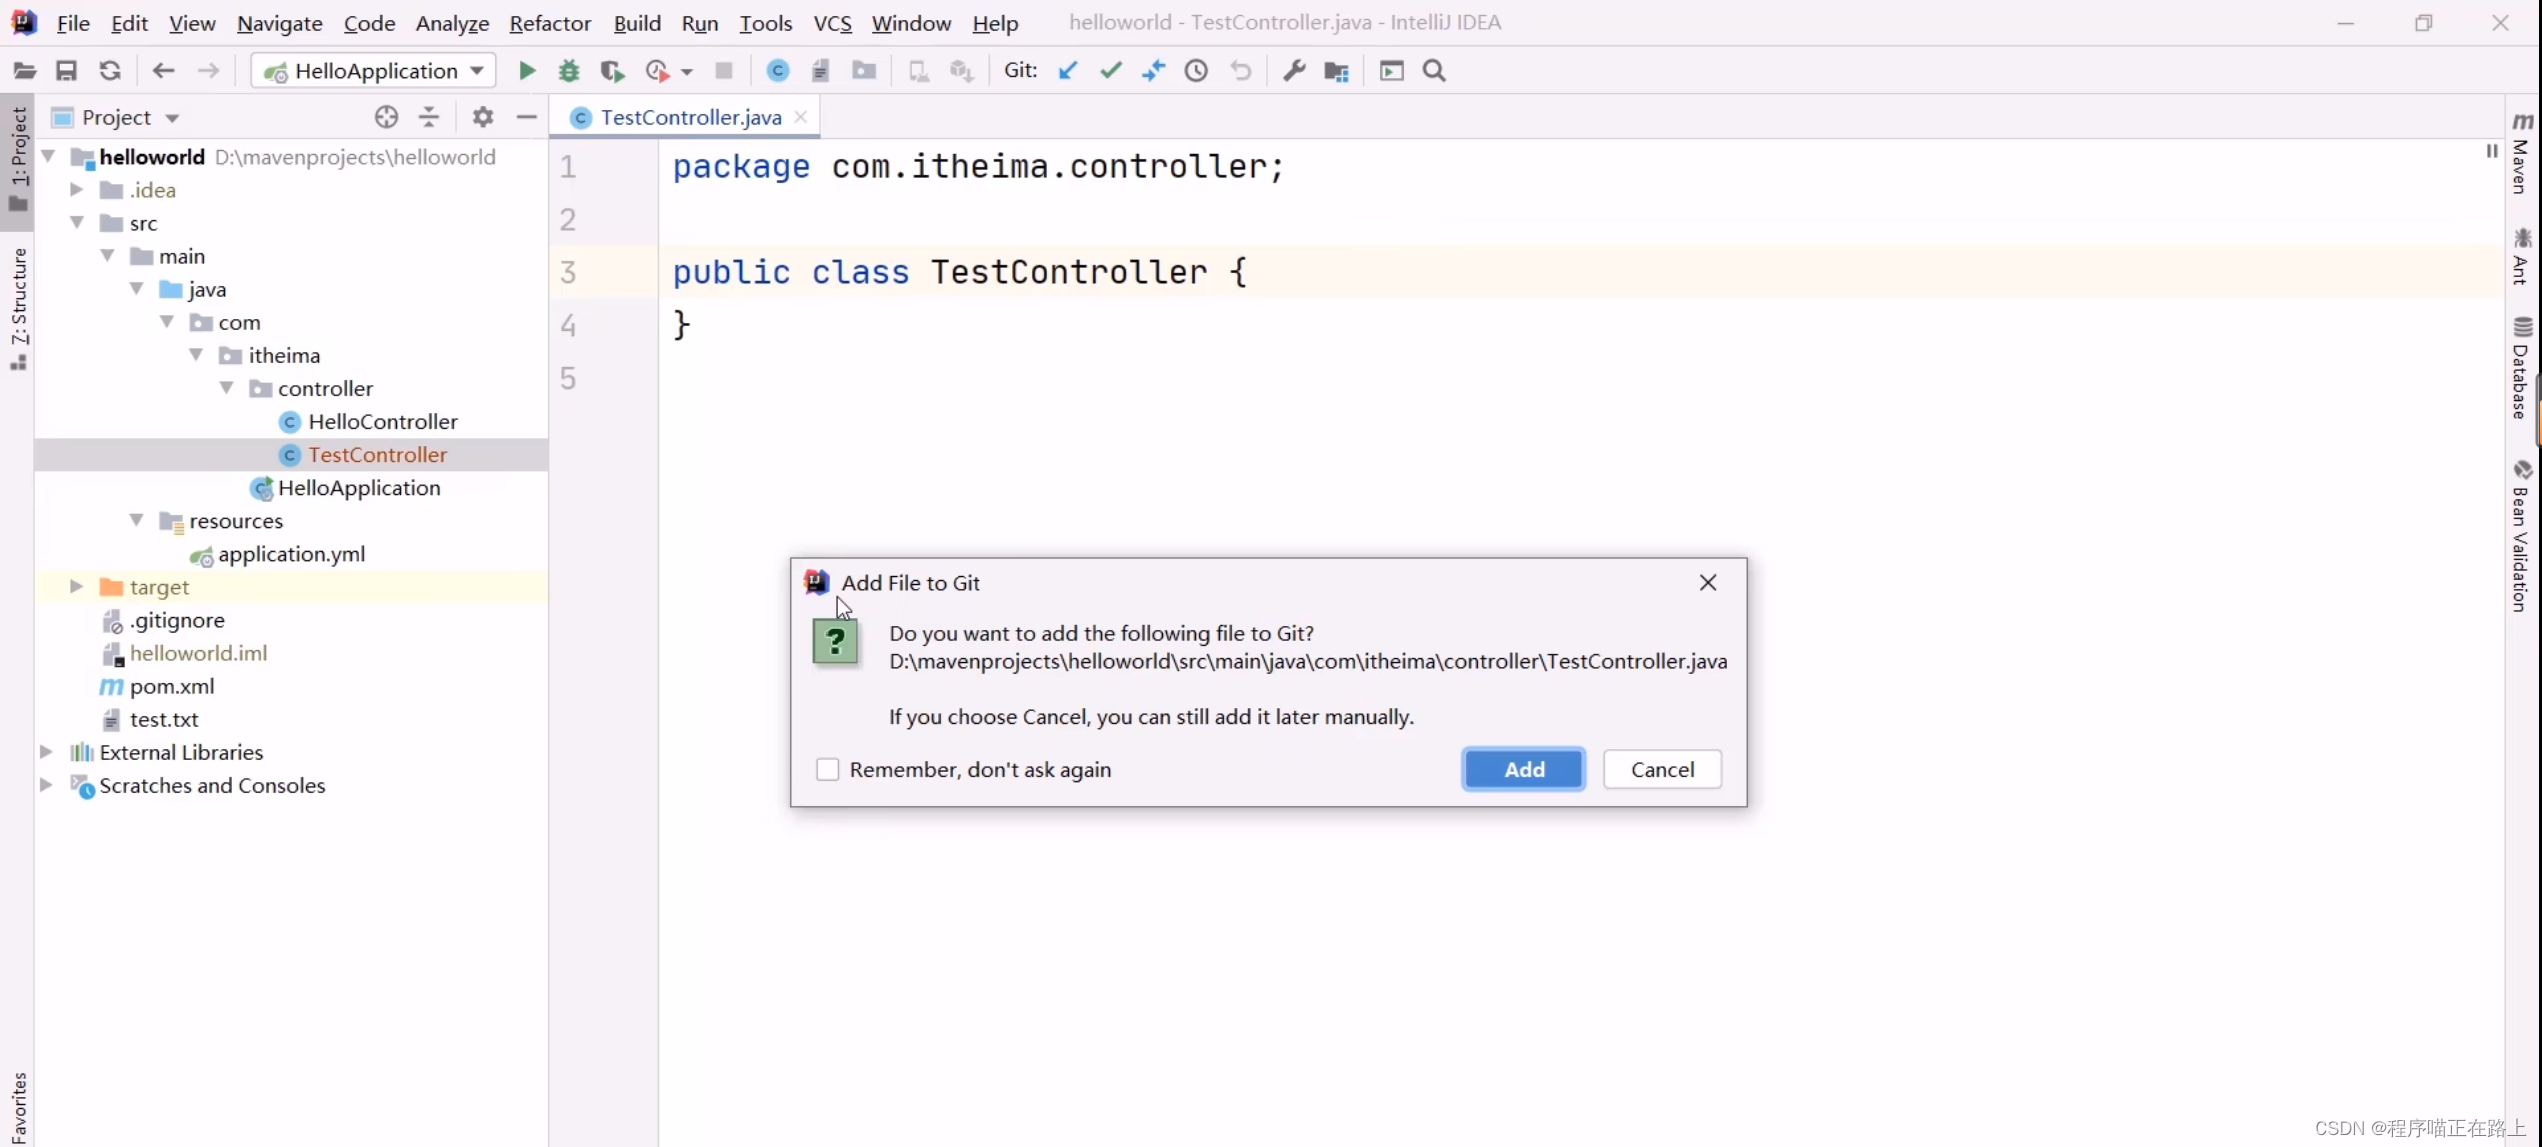The height and width of the screenshot is (1147, 2542).
Task: Click the Git Commit checkmark icon
Action: [x=1110, y=71]
